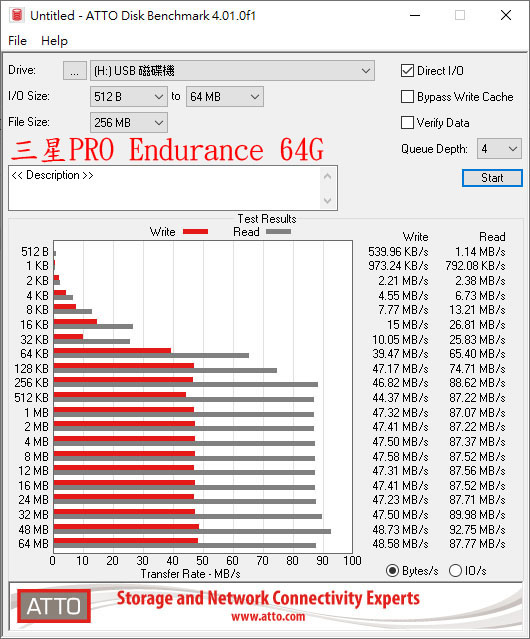Click the 10.05 MB/s write value

point(400,339)
